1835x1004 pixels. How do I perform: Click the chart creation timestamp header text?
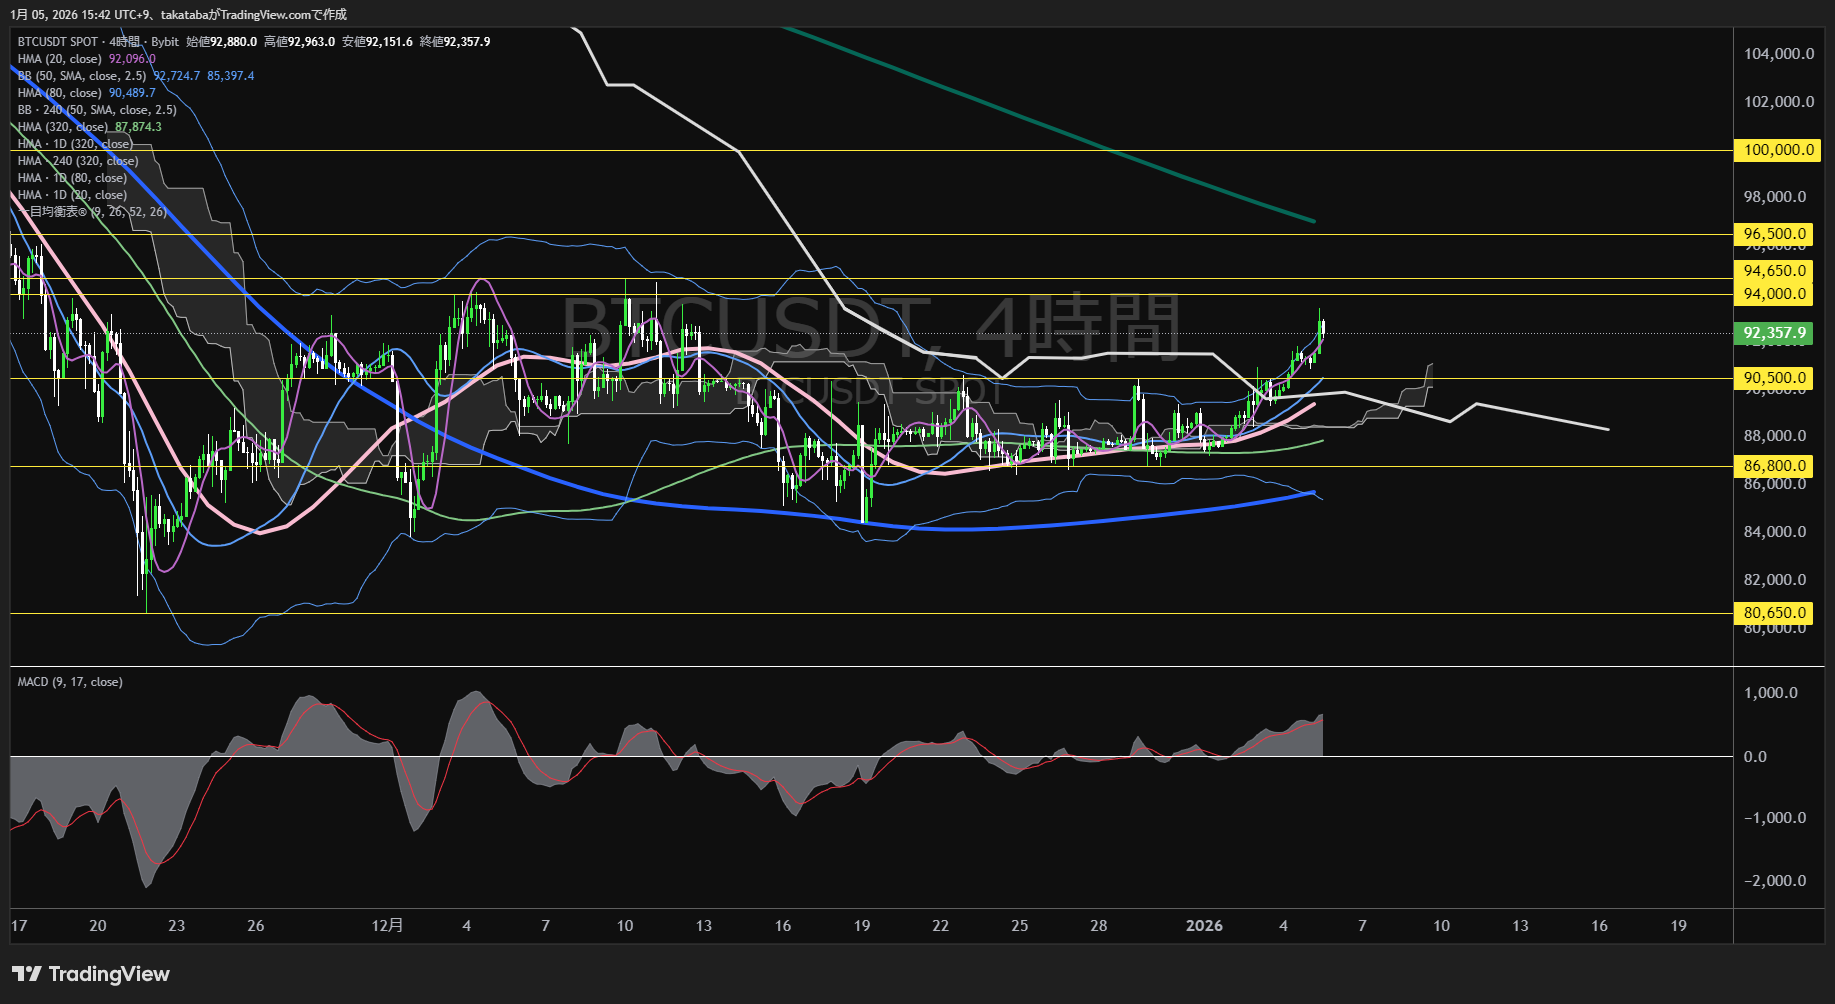point(179,14)
